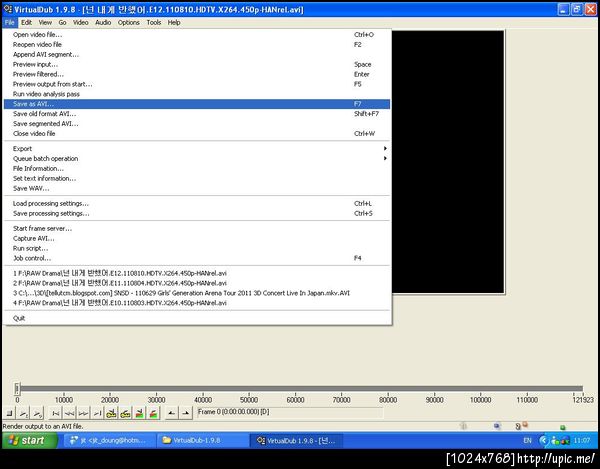Select Capture AVI entry
The width and height of the screenshot is (600, 469).
pyautogui.click(x=197, y=239)
